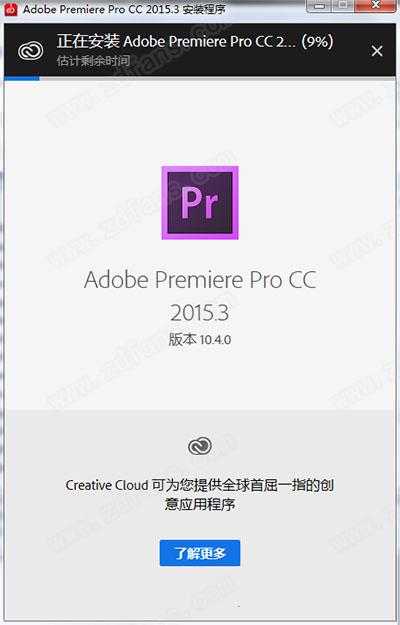The image size is (400, 625).
Task: Click the disabled maximize window button
Action: click(x=342, y=6)
